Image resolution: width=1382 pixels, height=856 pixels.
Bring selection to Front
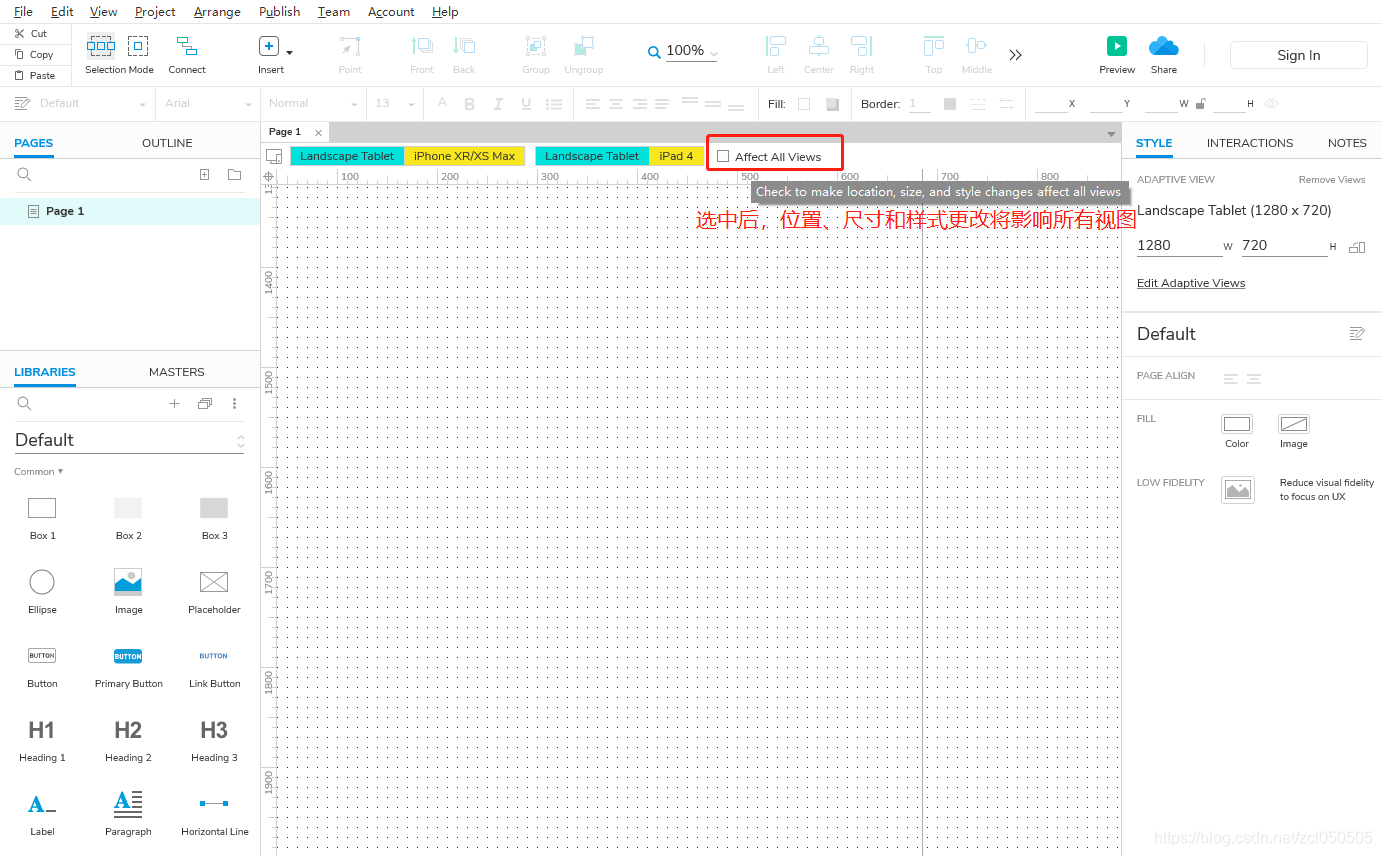(422, 55)
